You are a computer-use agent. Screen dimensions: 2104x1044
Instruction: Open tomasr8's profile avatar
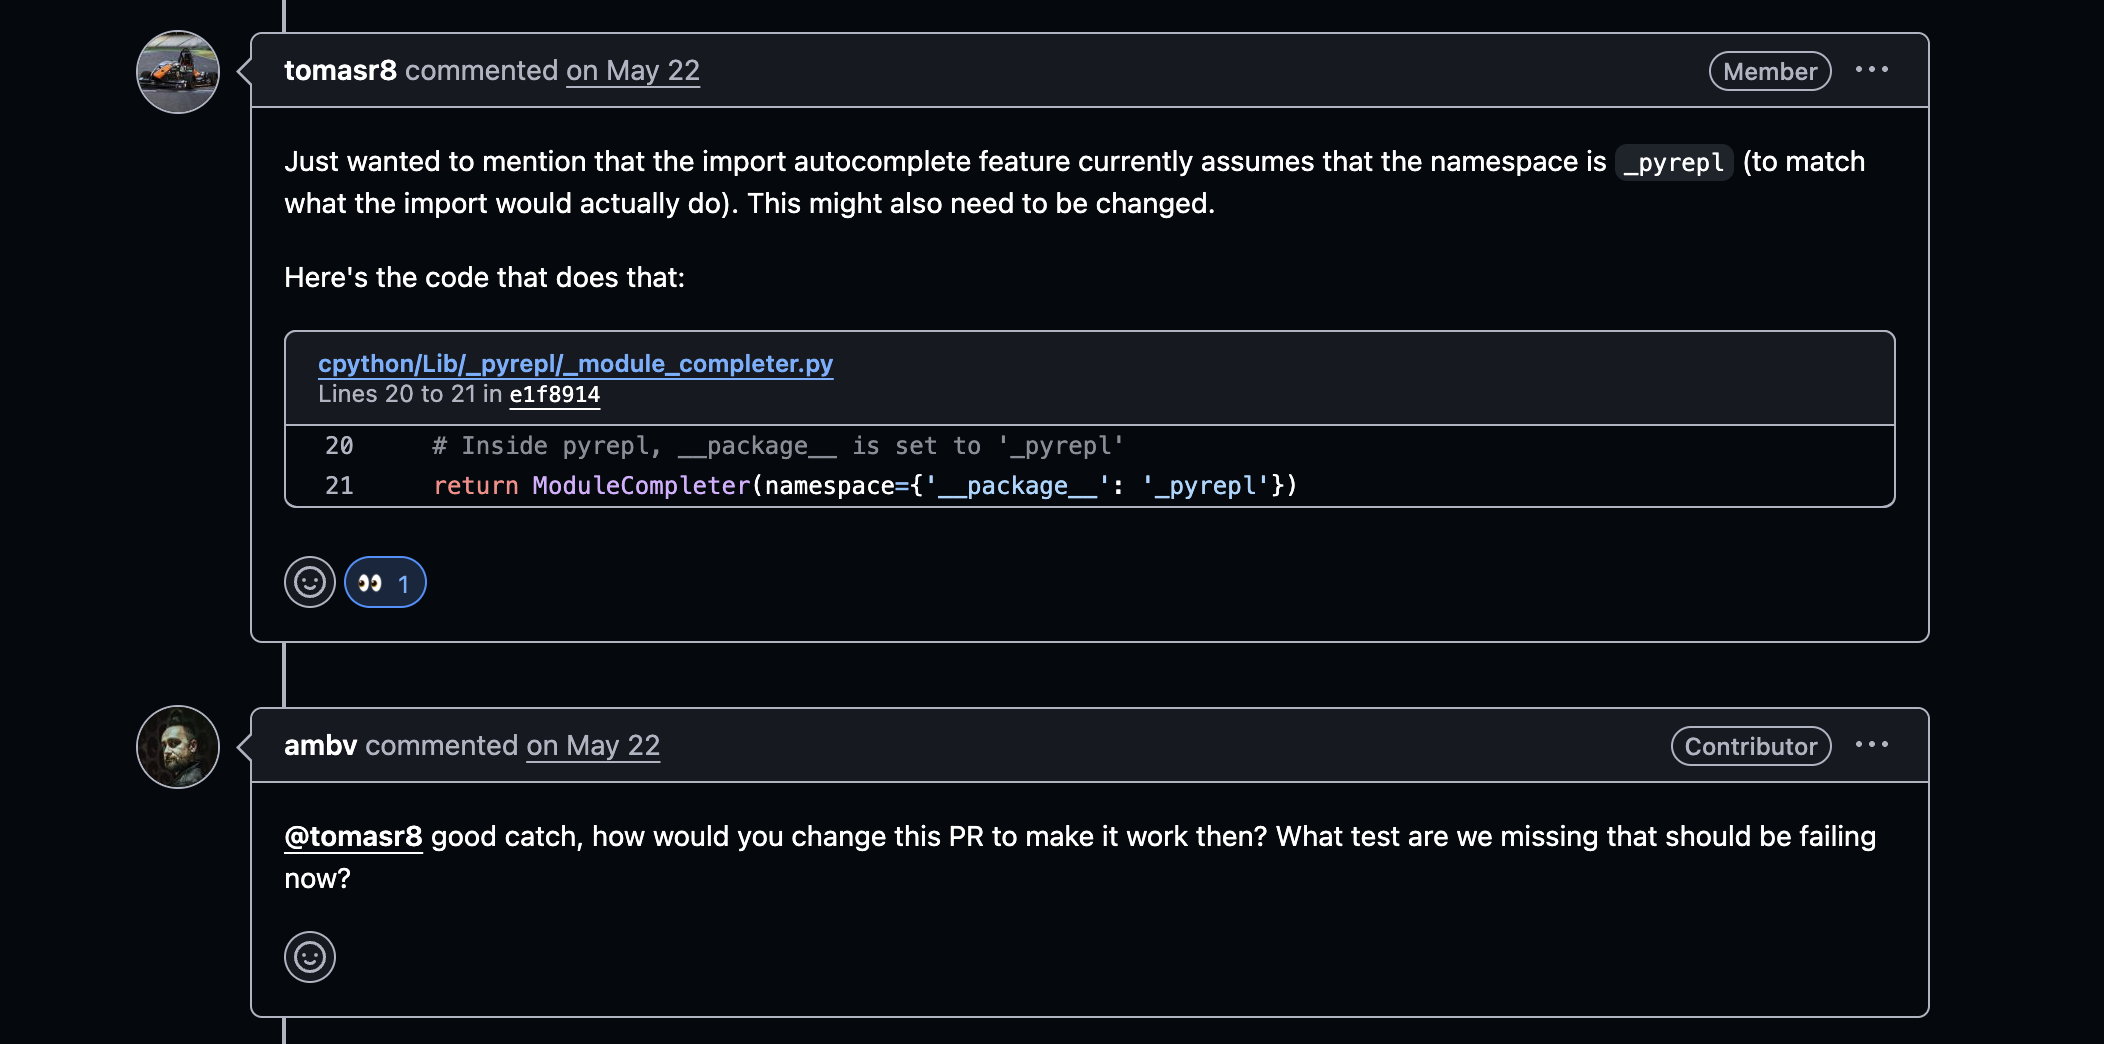[x=178, y=72]
